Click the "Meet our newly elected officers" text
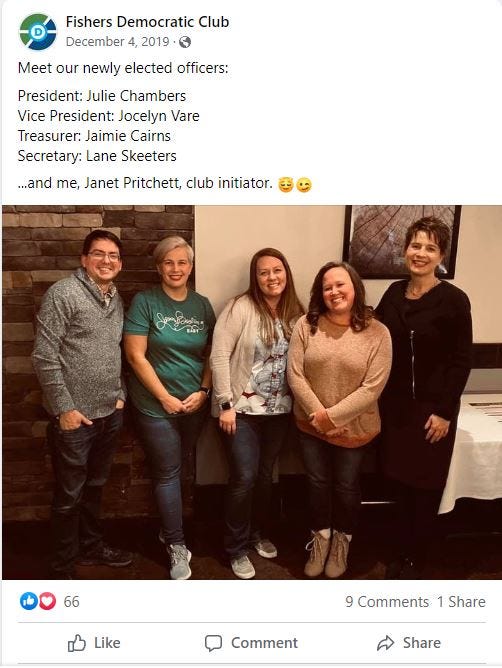 (x=123, y=68)
